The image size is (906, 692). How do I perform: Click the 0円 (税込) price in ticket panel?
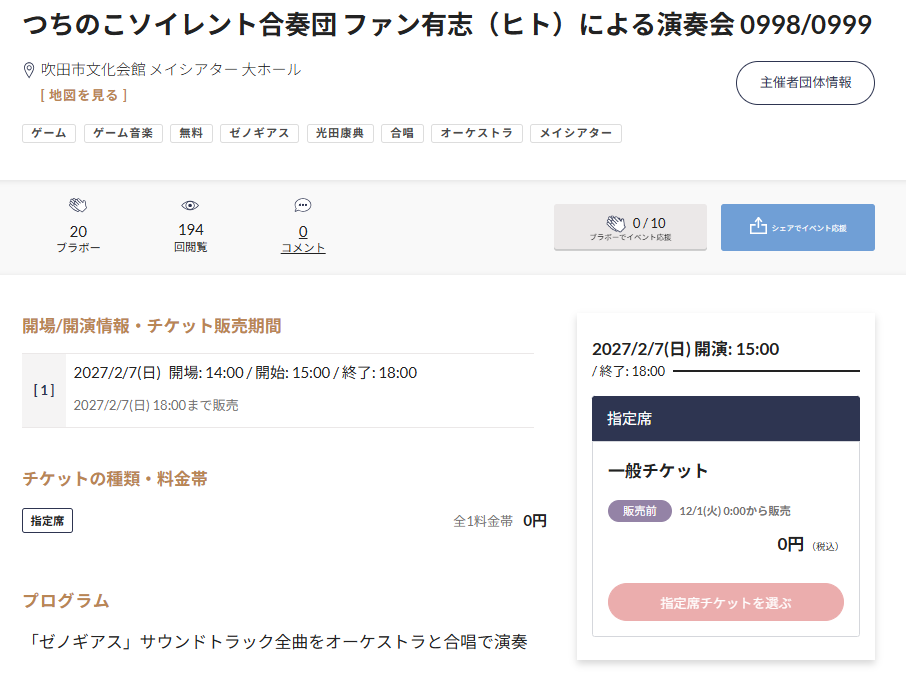click(808, 544)
